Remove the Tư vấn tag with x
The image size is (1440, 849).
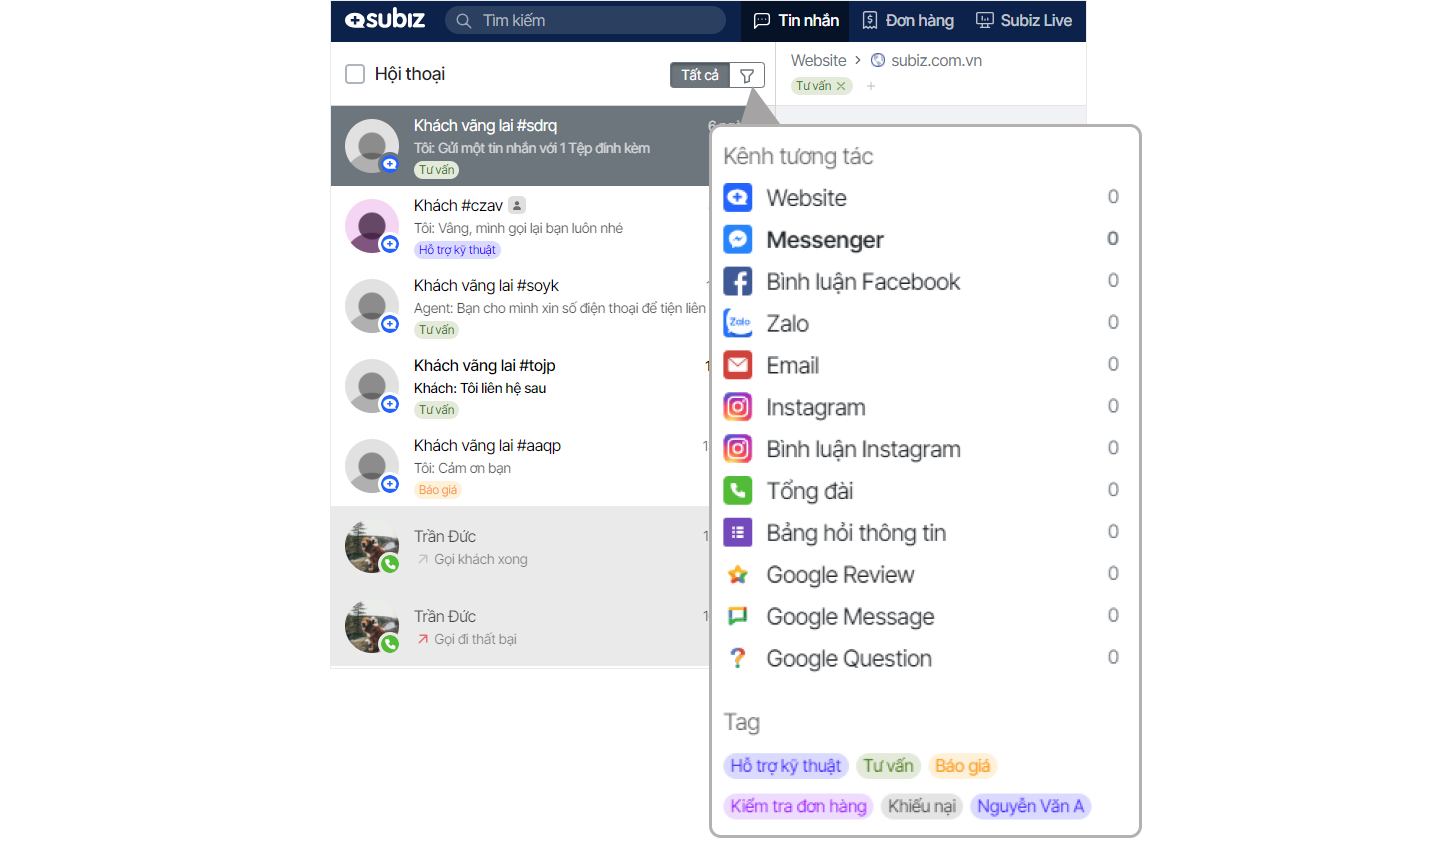tap(841, 86)
